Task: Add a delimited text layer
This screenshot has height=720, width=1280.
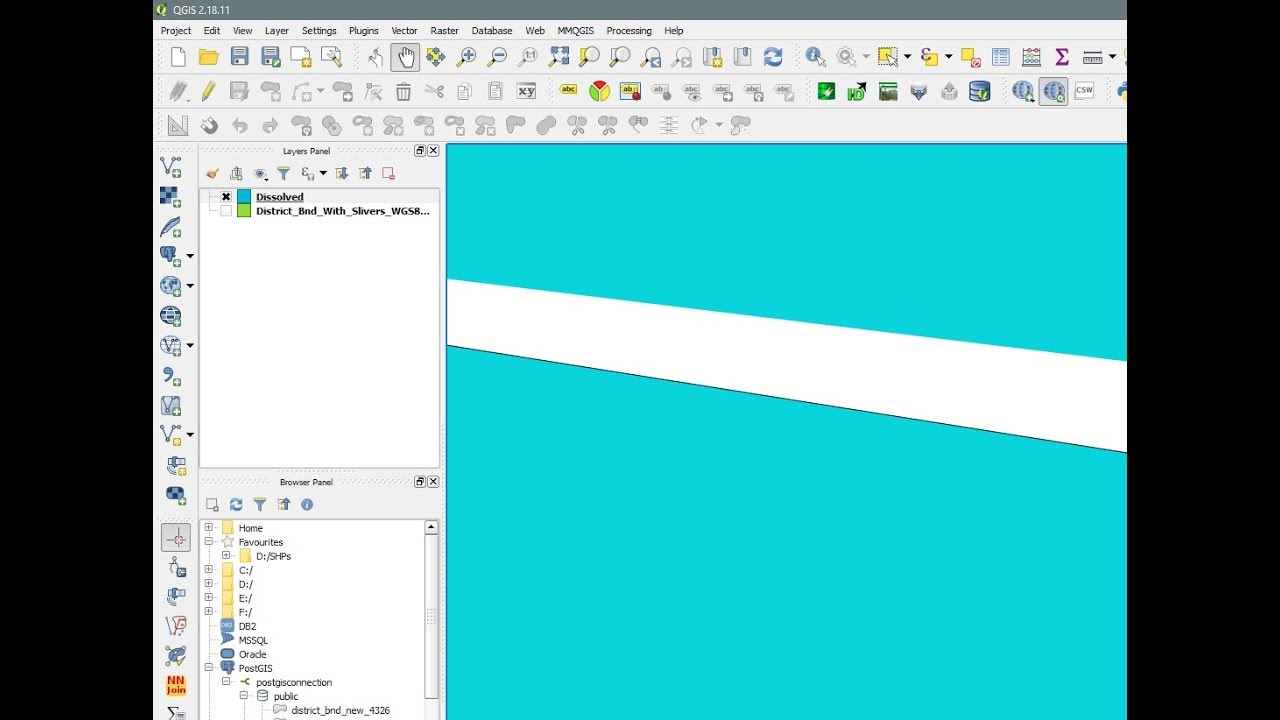Action: (171, 376)
